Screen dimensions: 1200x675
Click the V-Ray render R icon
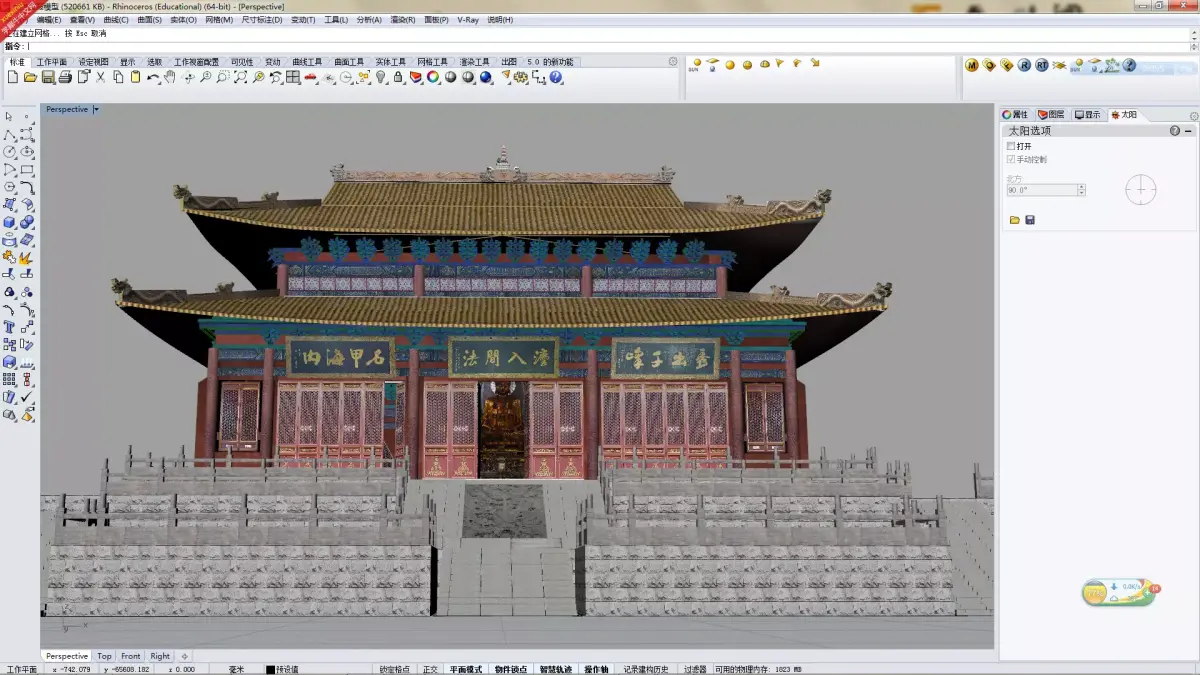point(1024,65)
